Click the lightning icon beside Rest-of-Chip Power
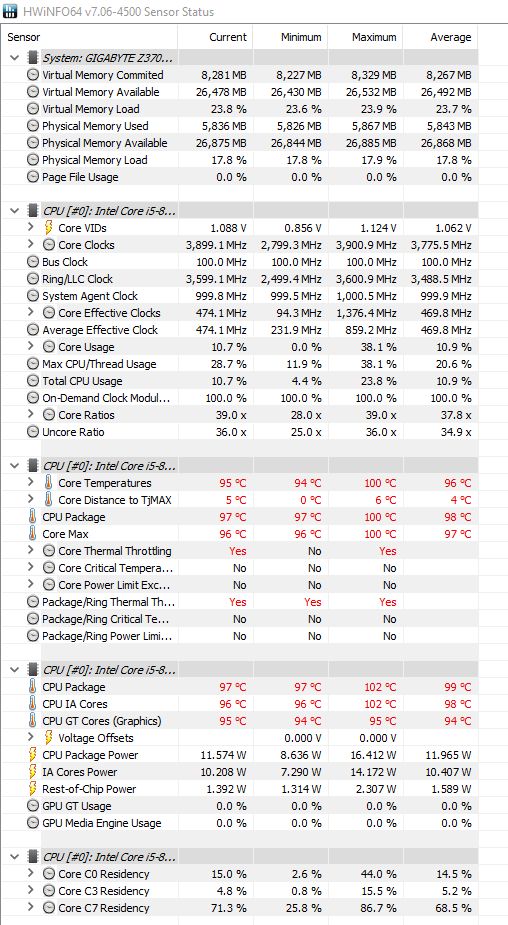The height and width of the screenshot is (925, 508). pos(32,789)
